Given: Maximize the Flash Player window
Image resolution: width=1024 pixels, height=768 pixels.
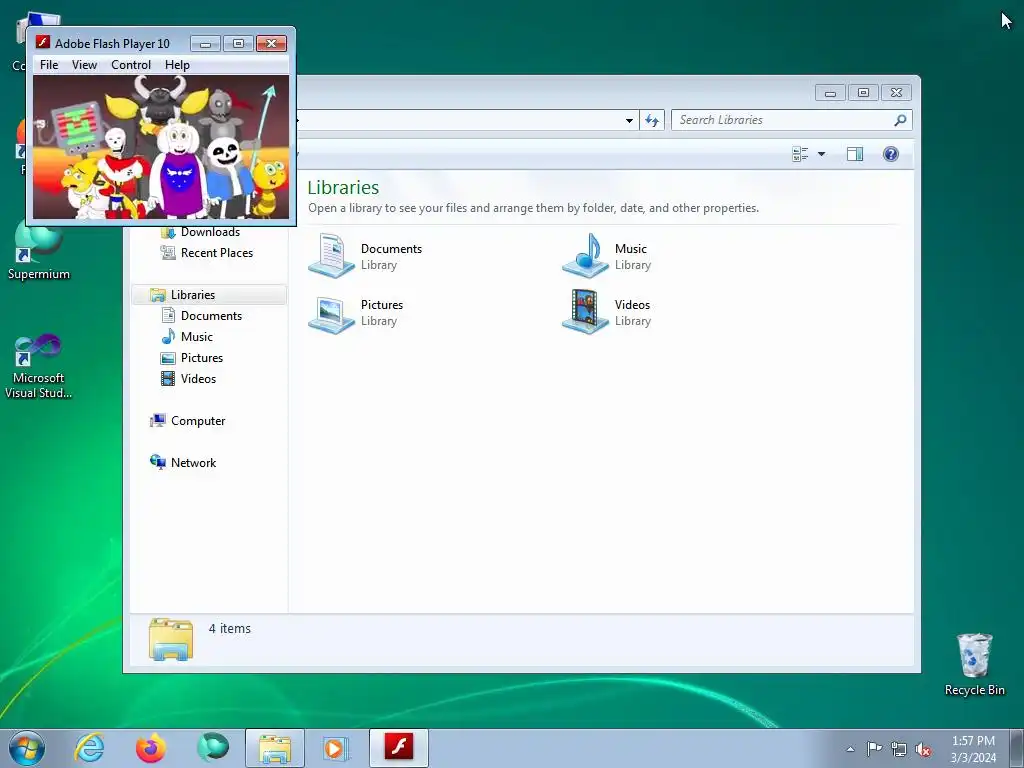Looking at the screenshot, I should [238, 43].
